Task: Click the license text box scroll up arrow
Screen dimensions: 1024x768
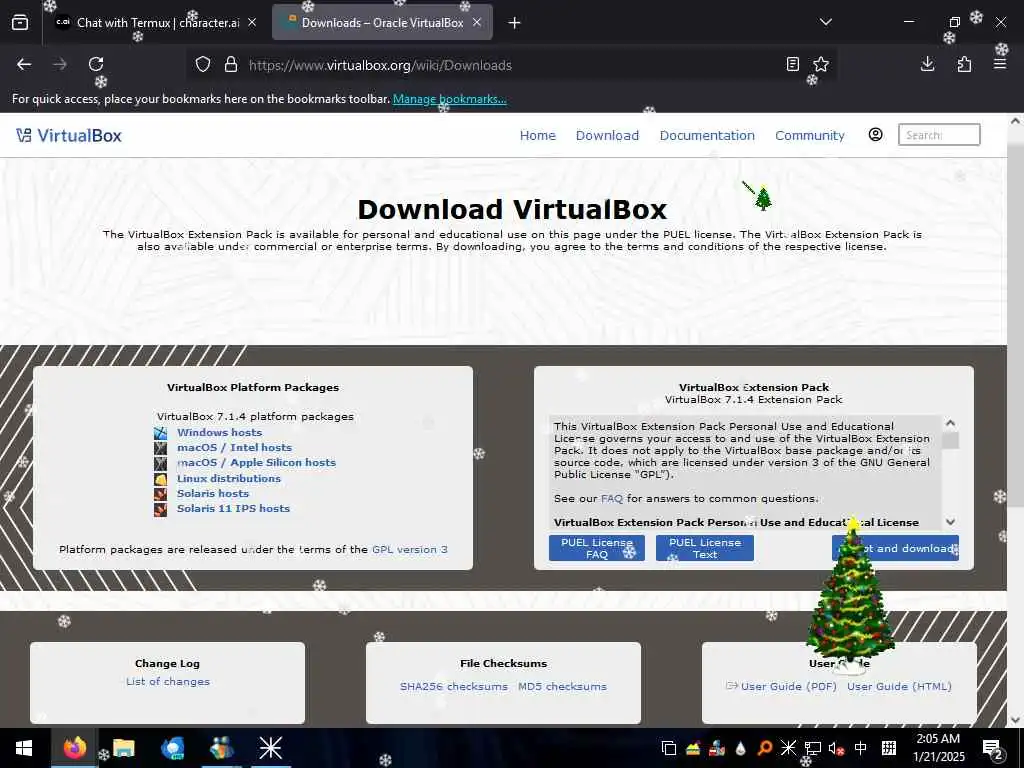Action: 950,423
